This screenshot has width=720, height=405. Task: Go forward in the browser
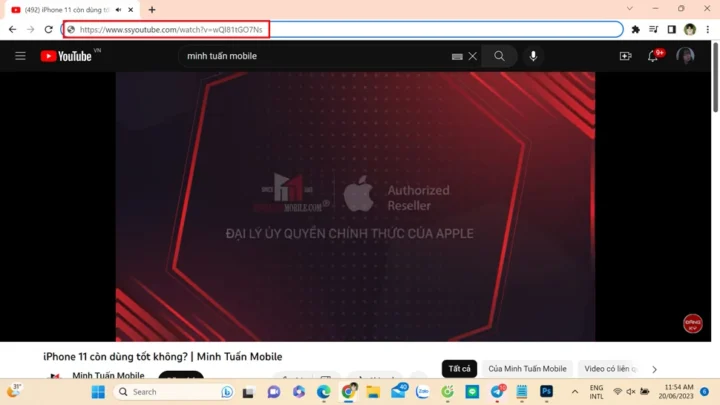(30, 29)
